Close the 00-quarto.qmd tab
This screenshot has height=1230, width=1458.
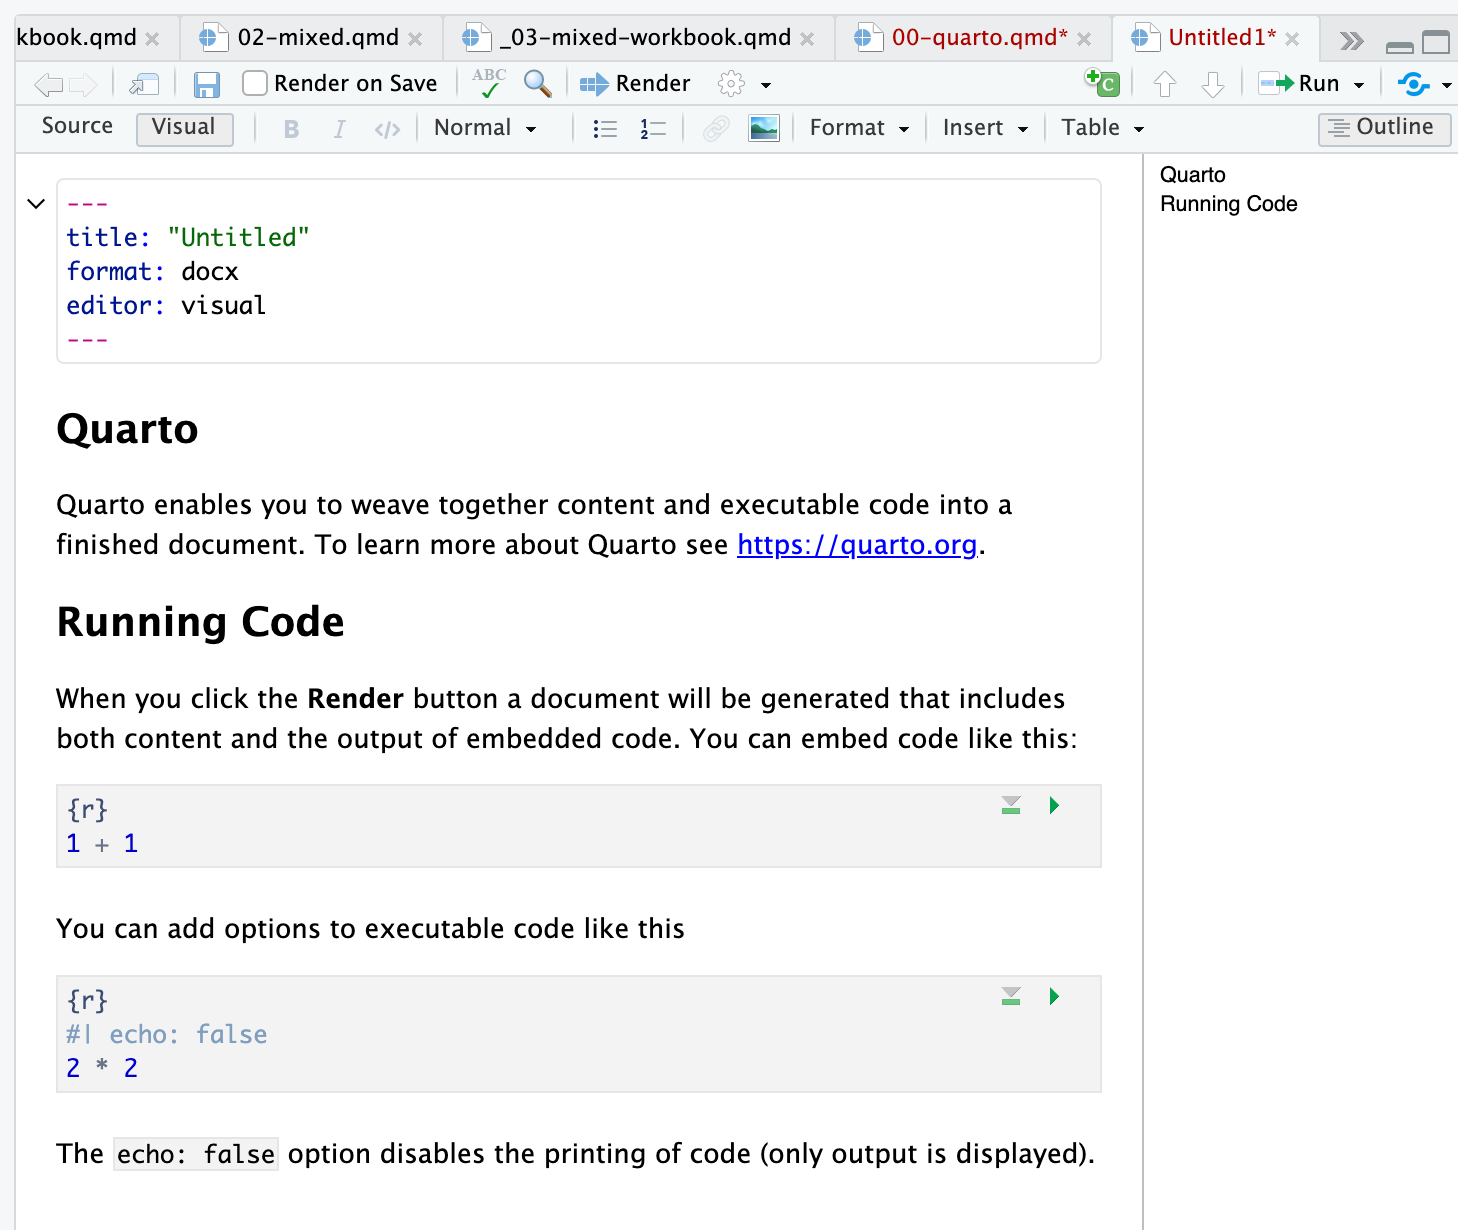coord(1084,39)
